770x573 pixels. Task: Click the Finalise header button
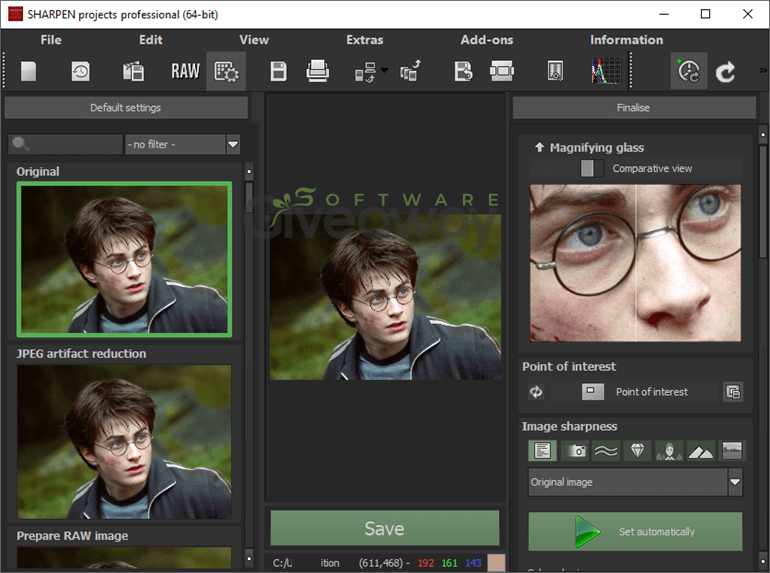coord(634,108)
